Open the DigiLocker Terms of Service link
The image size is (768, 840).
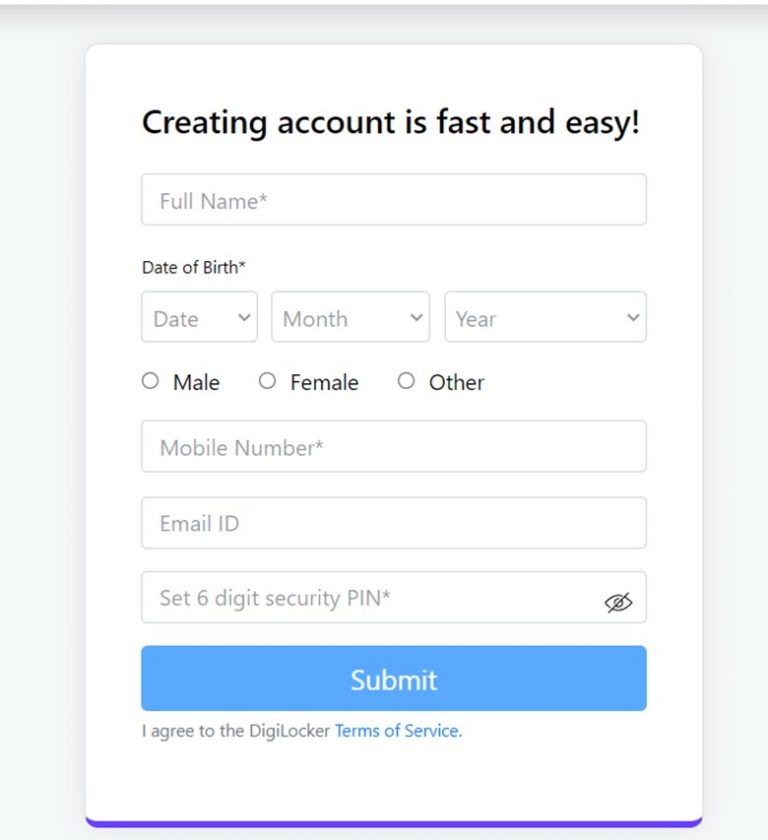click(x=394, y=730)
